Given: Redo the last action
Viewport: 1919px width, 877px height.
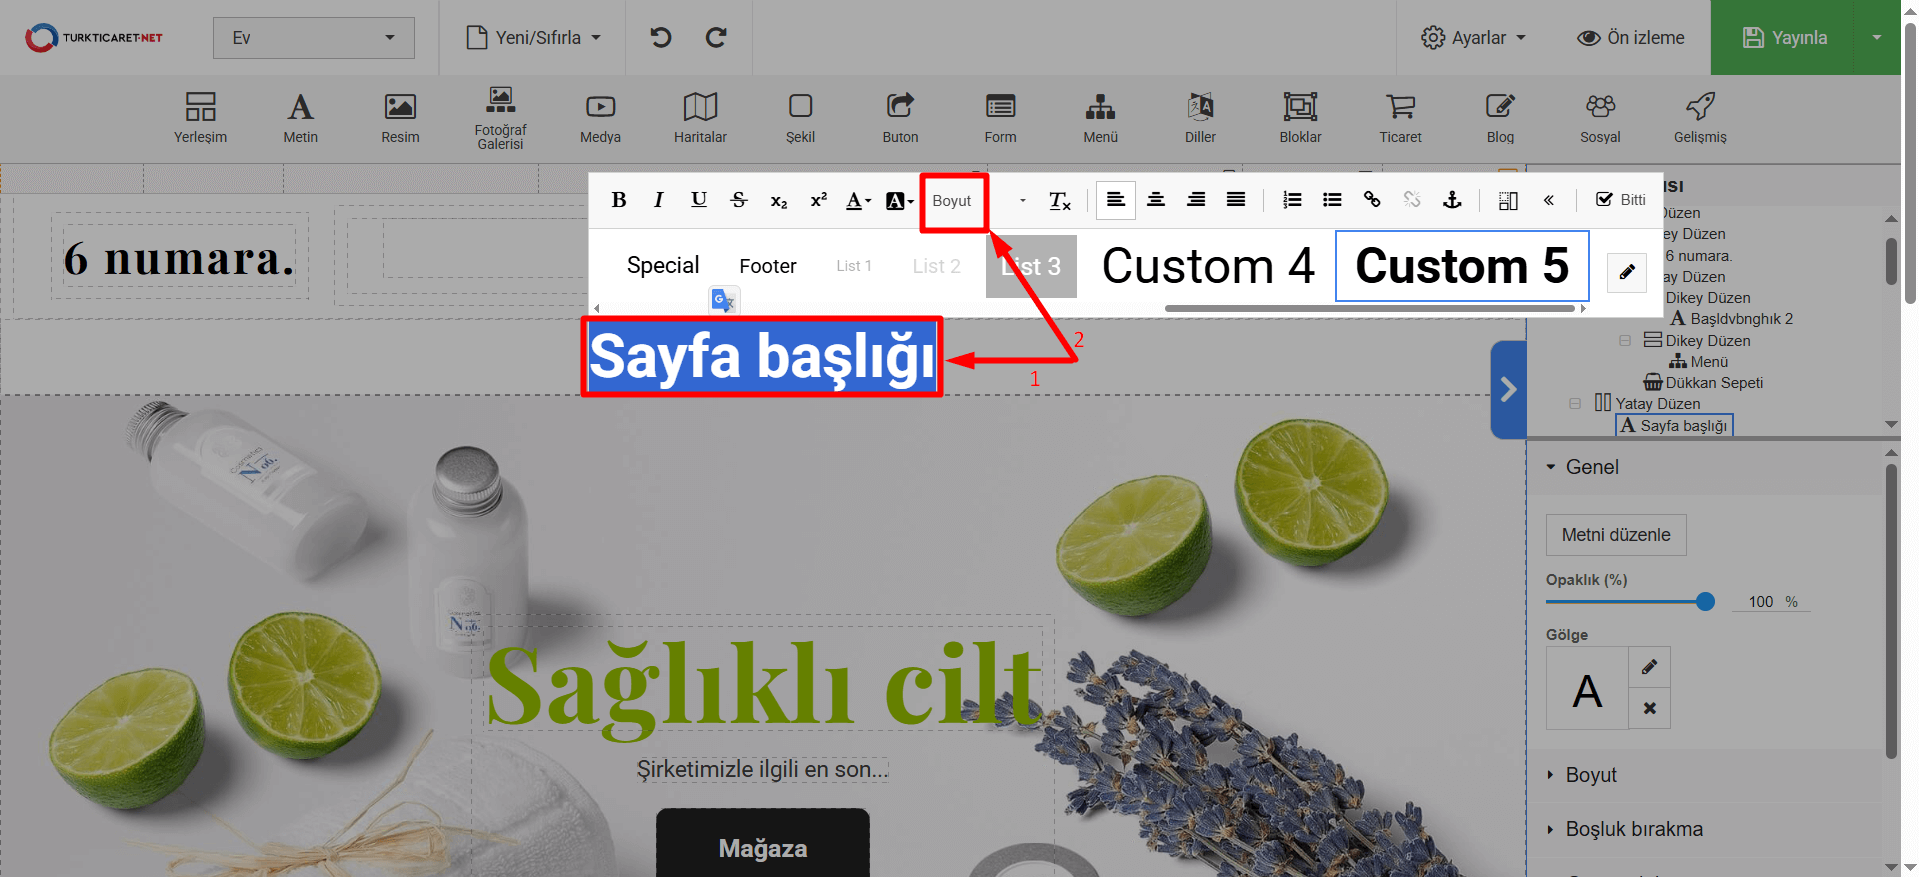Looking at the screenshot, I should pyautogui.click(x=716, y=37).
